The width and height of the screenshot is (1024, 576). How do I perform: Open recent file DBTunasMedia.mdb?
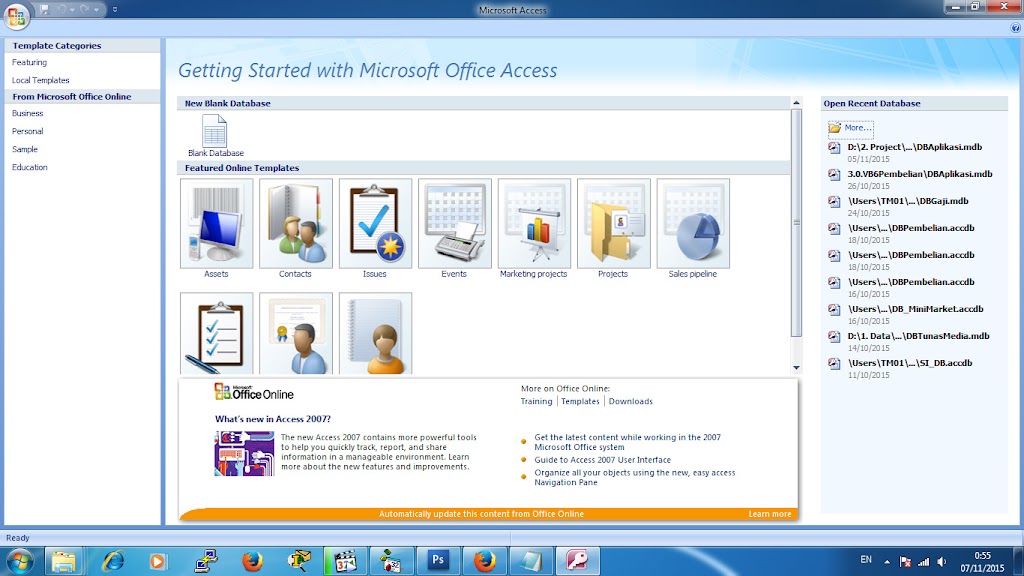[918, 336]
